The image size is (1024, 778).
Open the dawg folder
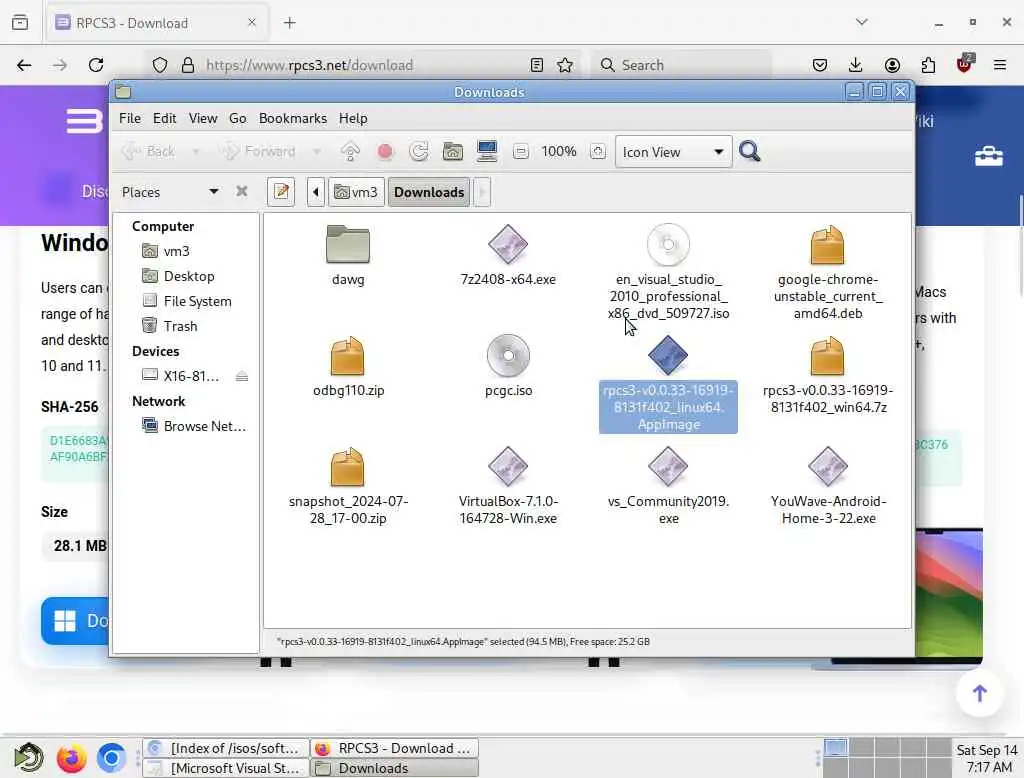click(x=347, y=244)
